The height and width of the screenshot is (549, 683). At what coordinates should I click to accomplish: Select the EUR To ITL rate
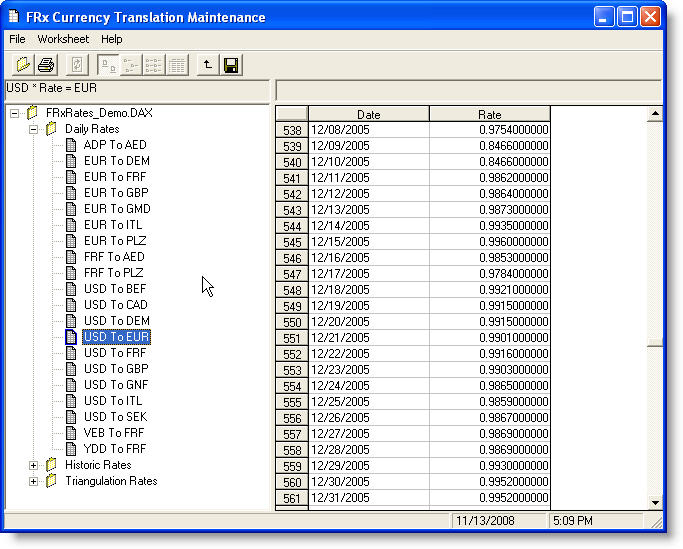[113, 225]
